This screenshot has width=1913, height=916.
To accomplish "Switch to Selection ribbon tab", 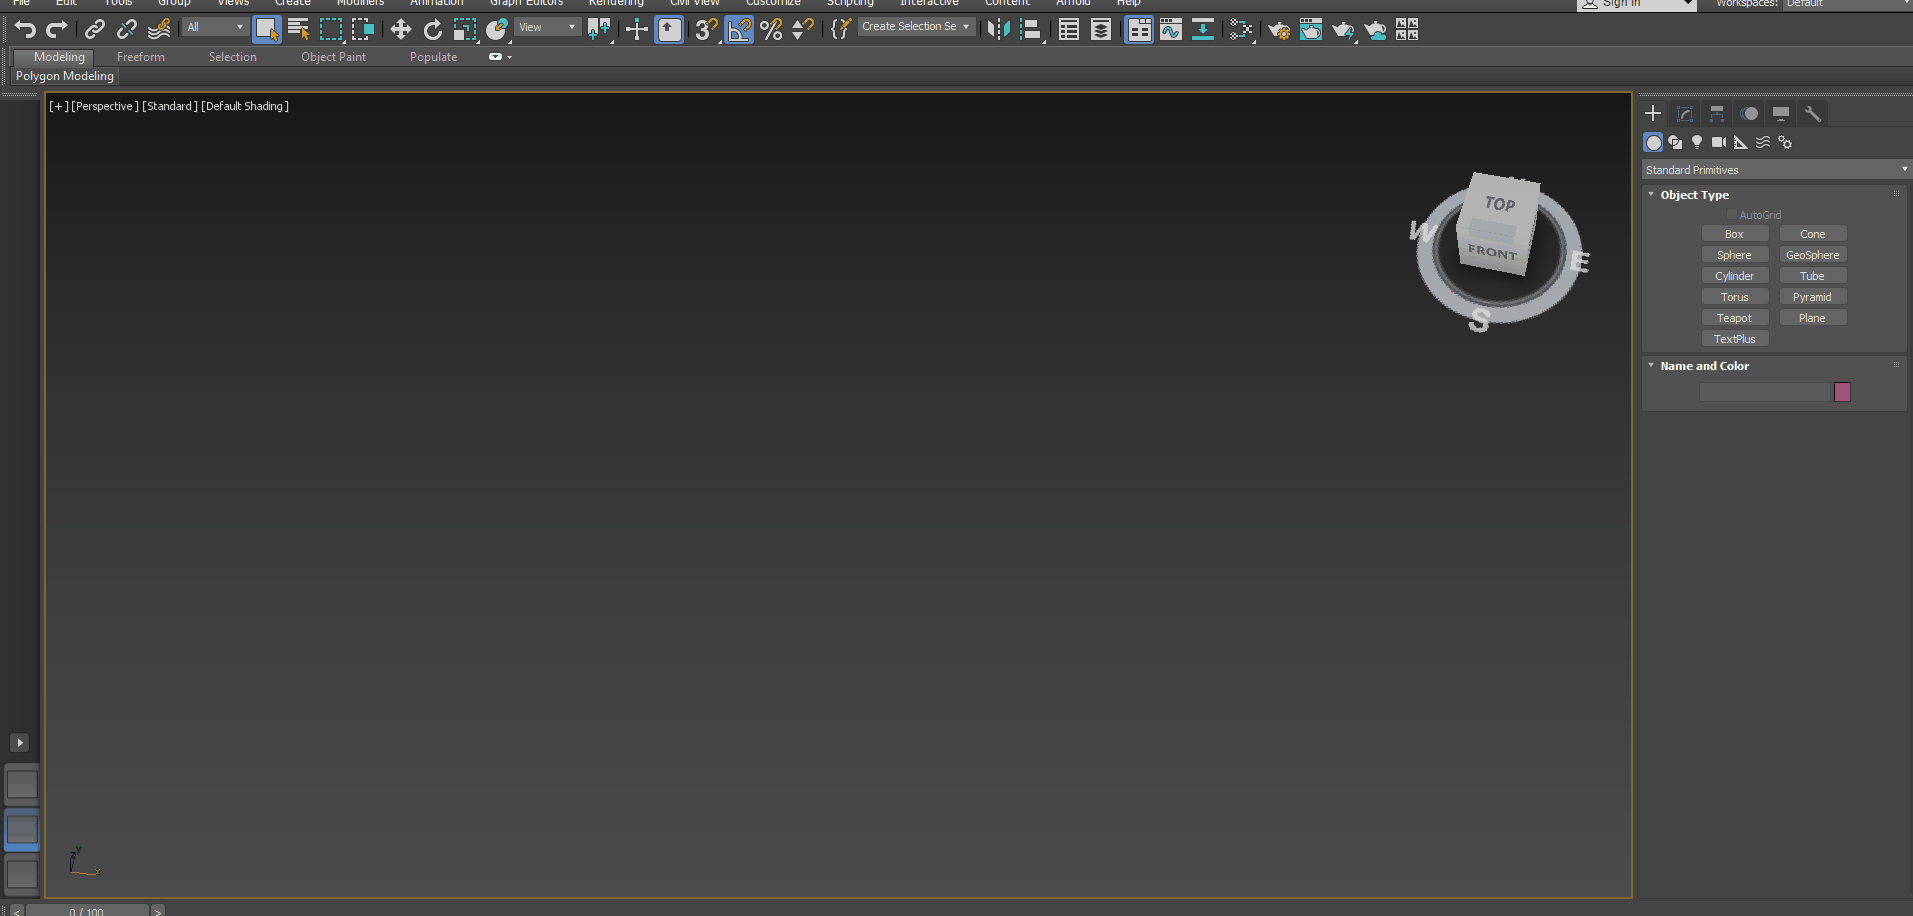I will 233,57.
